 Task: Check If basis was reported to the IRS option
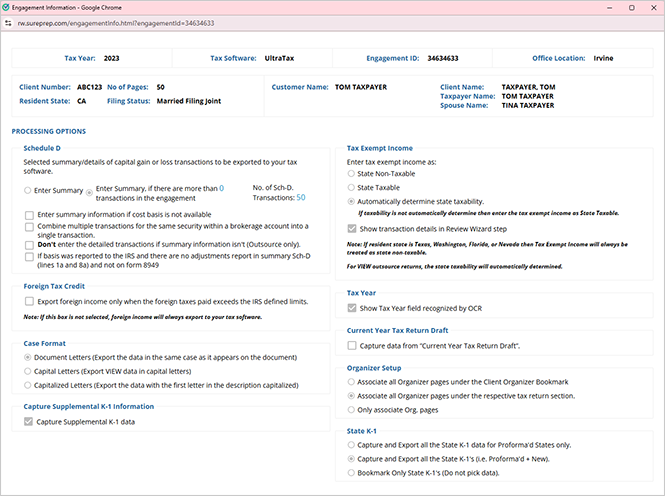pos(29,256)
